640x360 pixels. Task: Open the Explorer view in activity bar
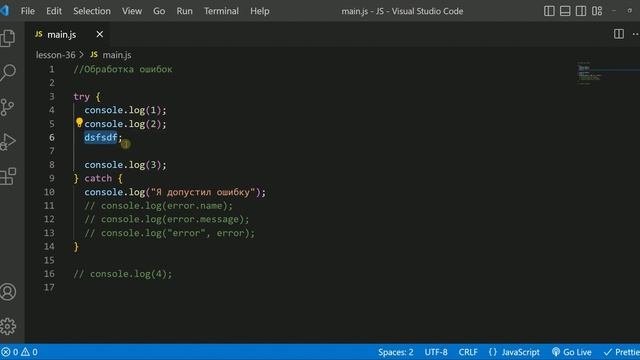point(8,38)
